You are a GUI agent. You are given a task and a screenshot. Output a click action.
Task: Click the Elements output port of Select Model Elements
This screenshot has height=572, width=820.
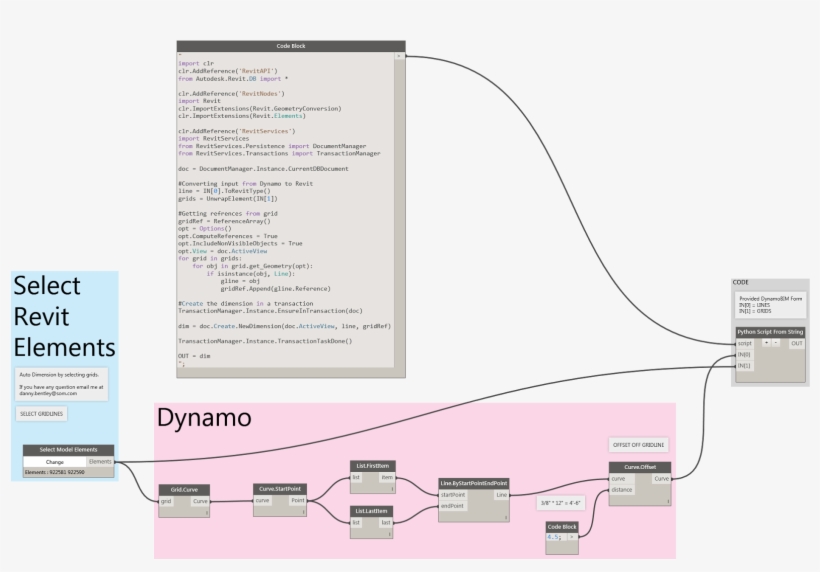[100, 462]
